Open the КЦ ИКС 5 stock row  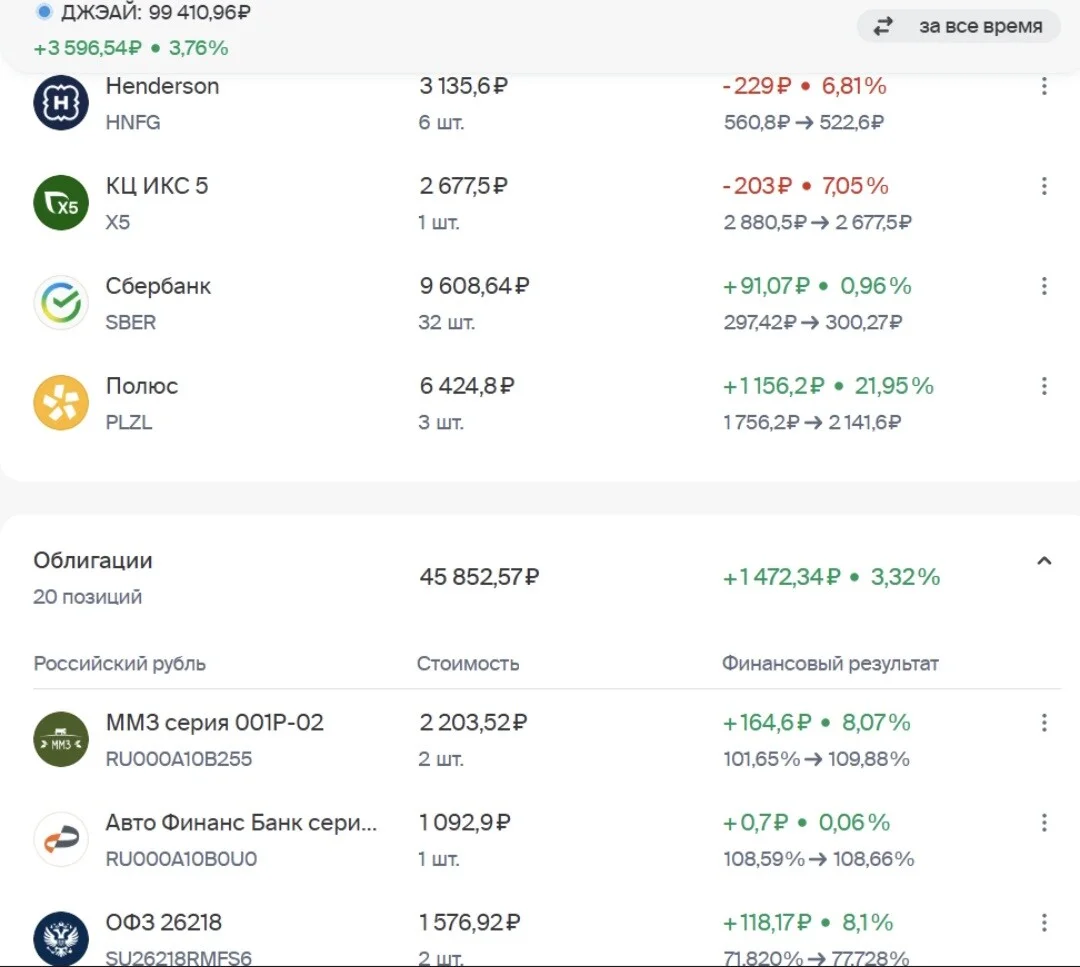point(547,203)
